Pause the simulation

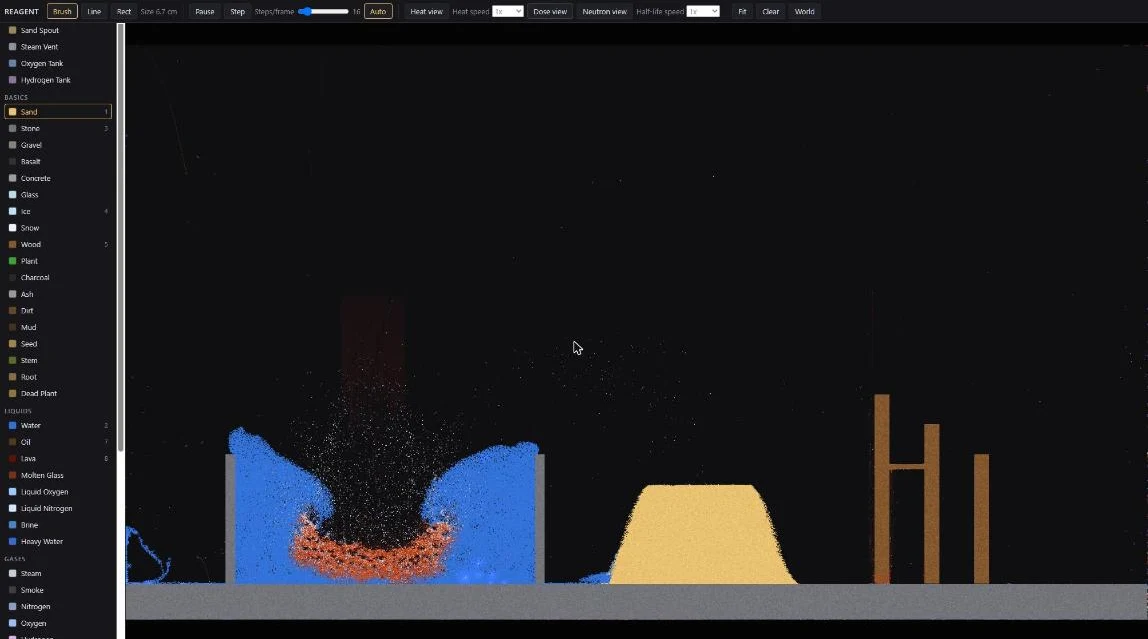click(204, 12)
